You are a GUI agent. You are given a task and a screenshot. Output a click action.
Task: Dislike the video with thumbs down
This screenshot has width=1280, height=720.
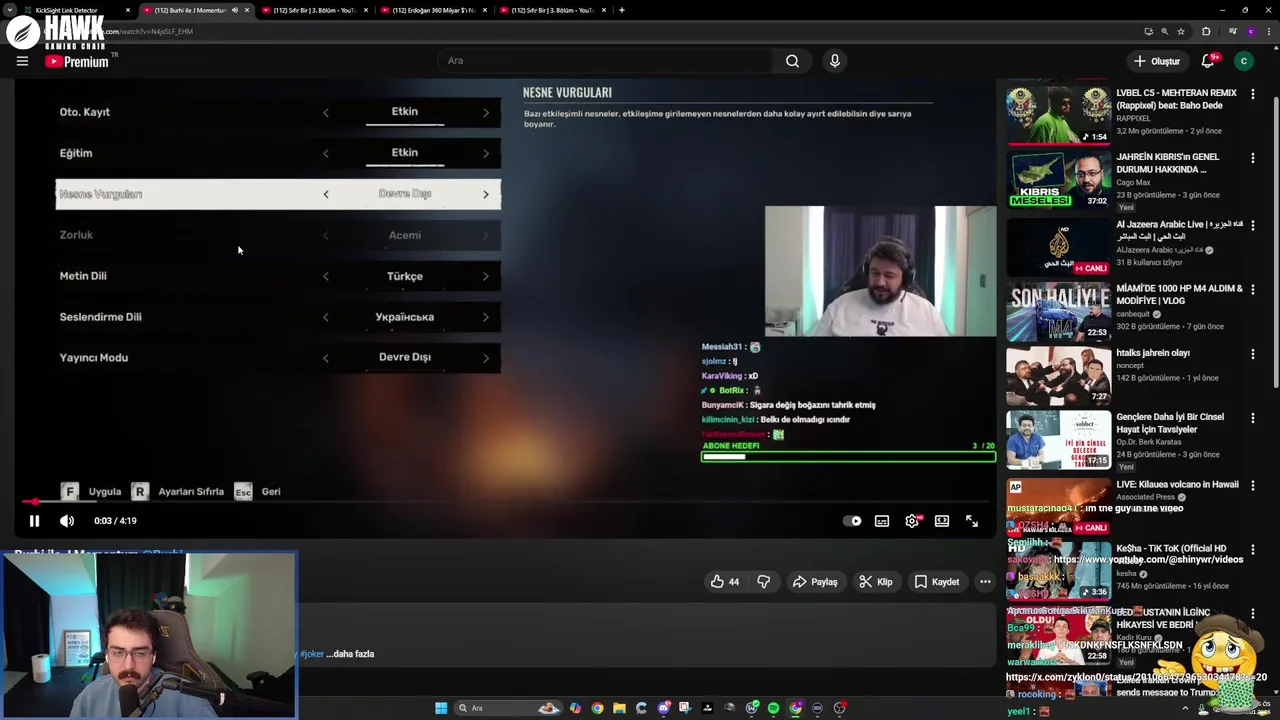763,582
